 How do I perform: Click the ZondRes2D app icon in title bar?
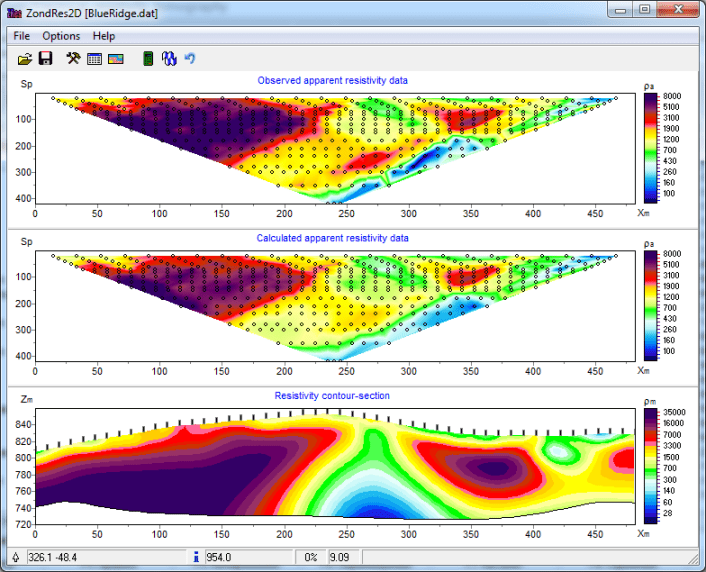[13, 10]
